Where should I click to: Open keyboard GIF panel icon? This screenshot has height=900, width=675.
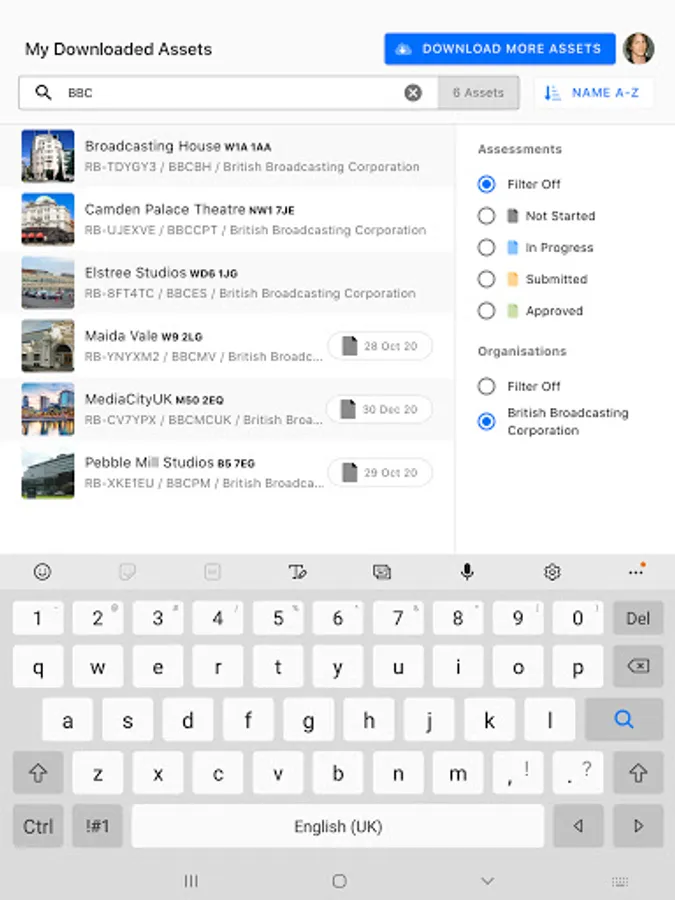tap(212, 572)
